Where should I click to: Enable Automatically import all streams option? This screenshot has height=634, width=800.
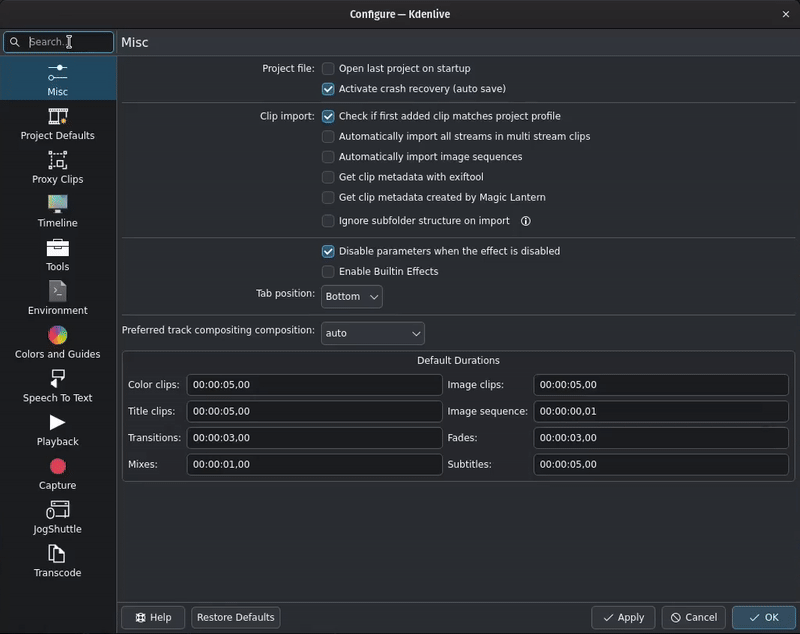328,137
